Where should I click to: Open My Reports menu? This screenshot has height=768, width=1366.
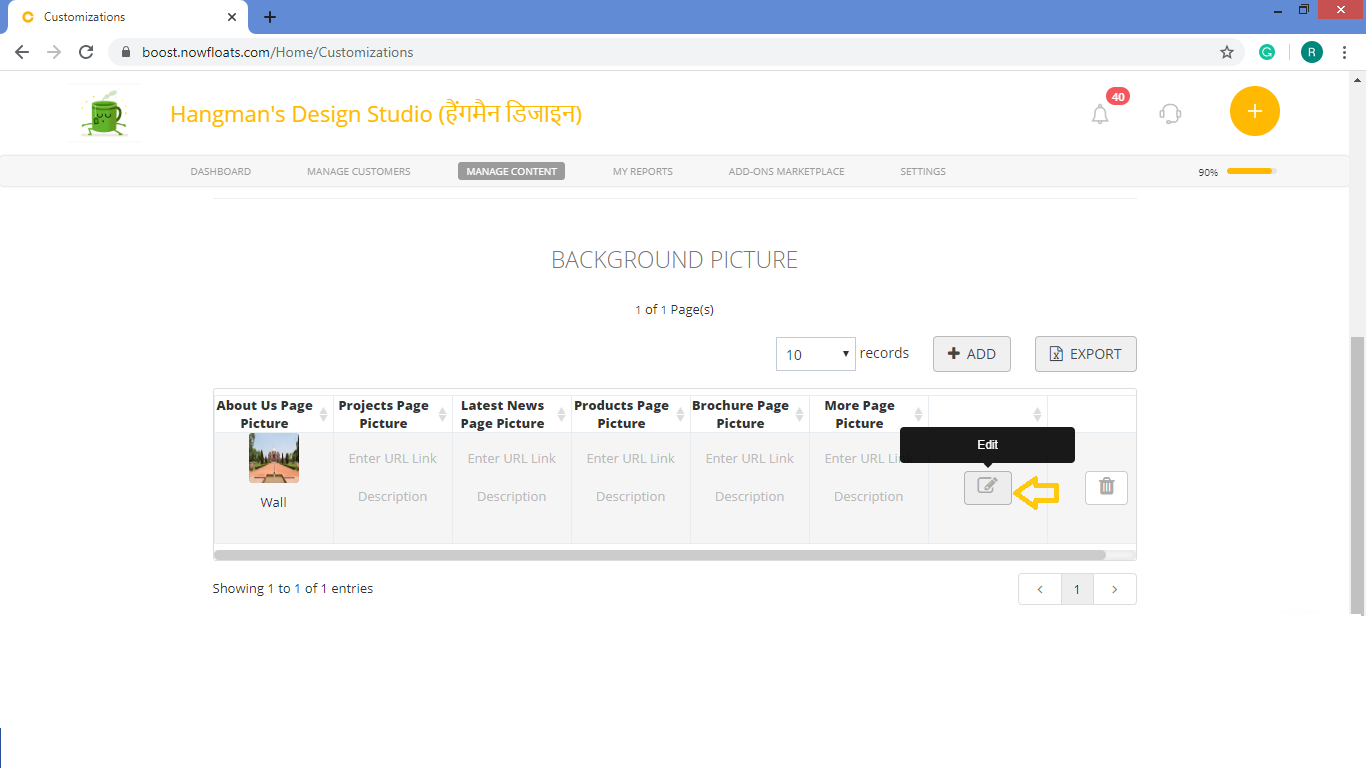[x=643, y=171]
